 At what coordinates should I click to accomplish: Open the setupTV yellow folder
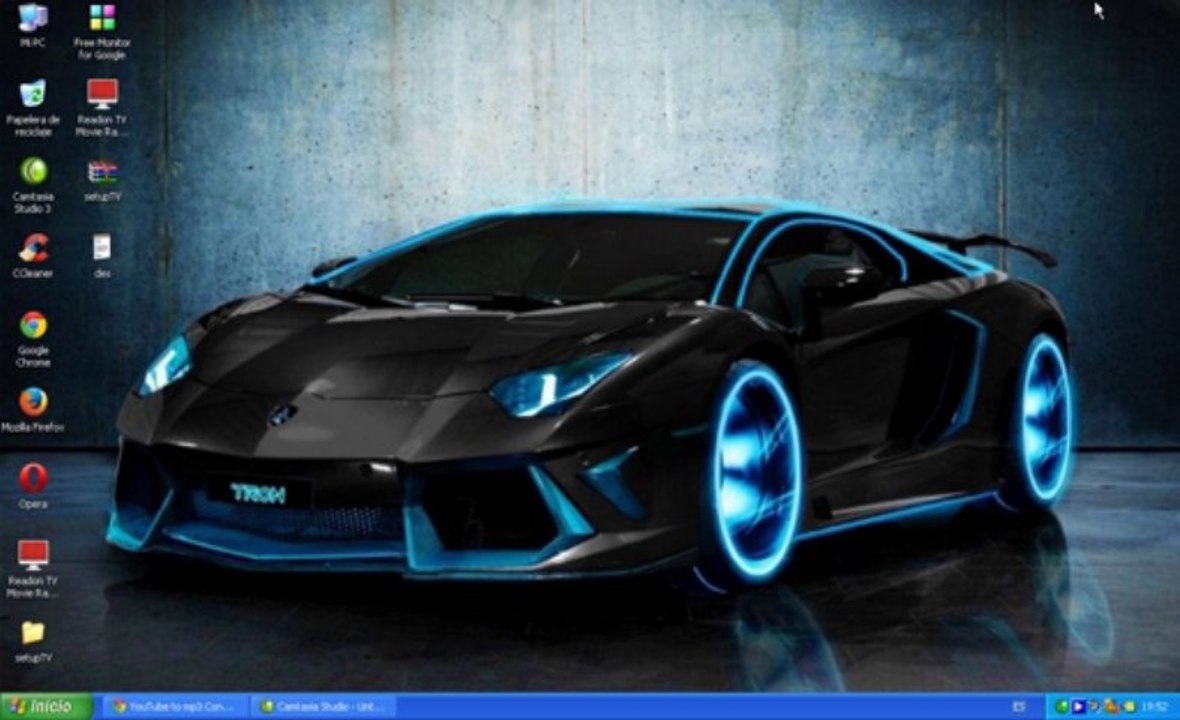click(x=32, y=640)
